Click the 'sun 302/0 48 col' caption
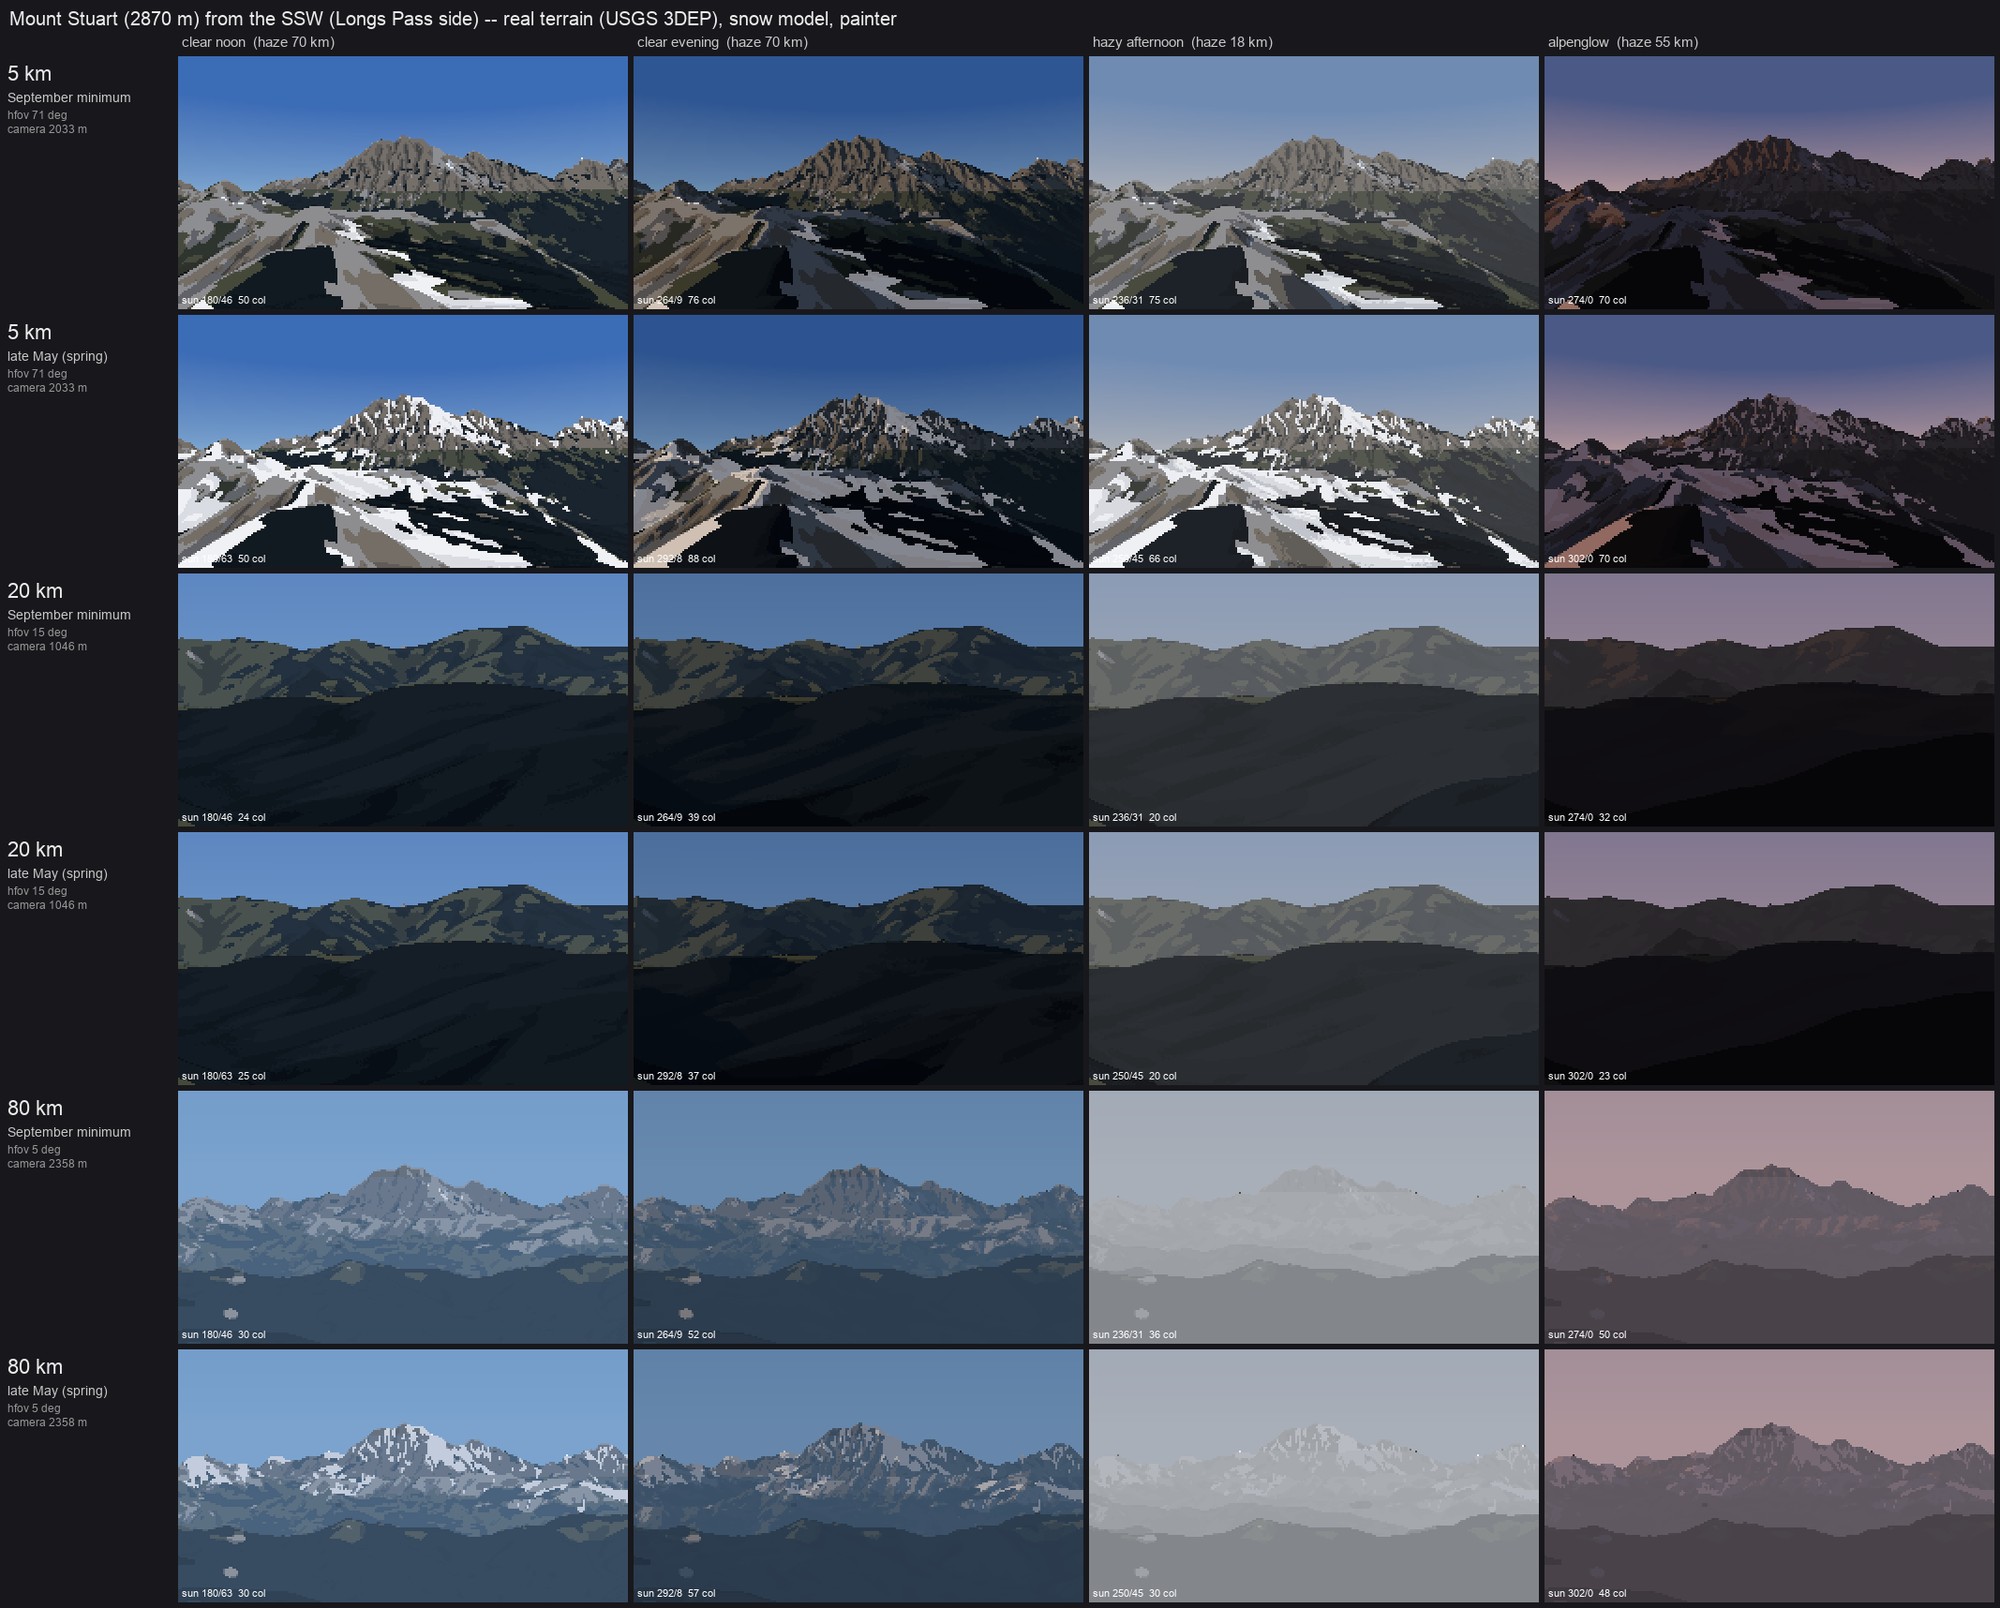Image resolution: width=2000 pixels, height=1608 pixels. [1587, 1593]
